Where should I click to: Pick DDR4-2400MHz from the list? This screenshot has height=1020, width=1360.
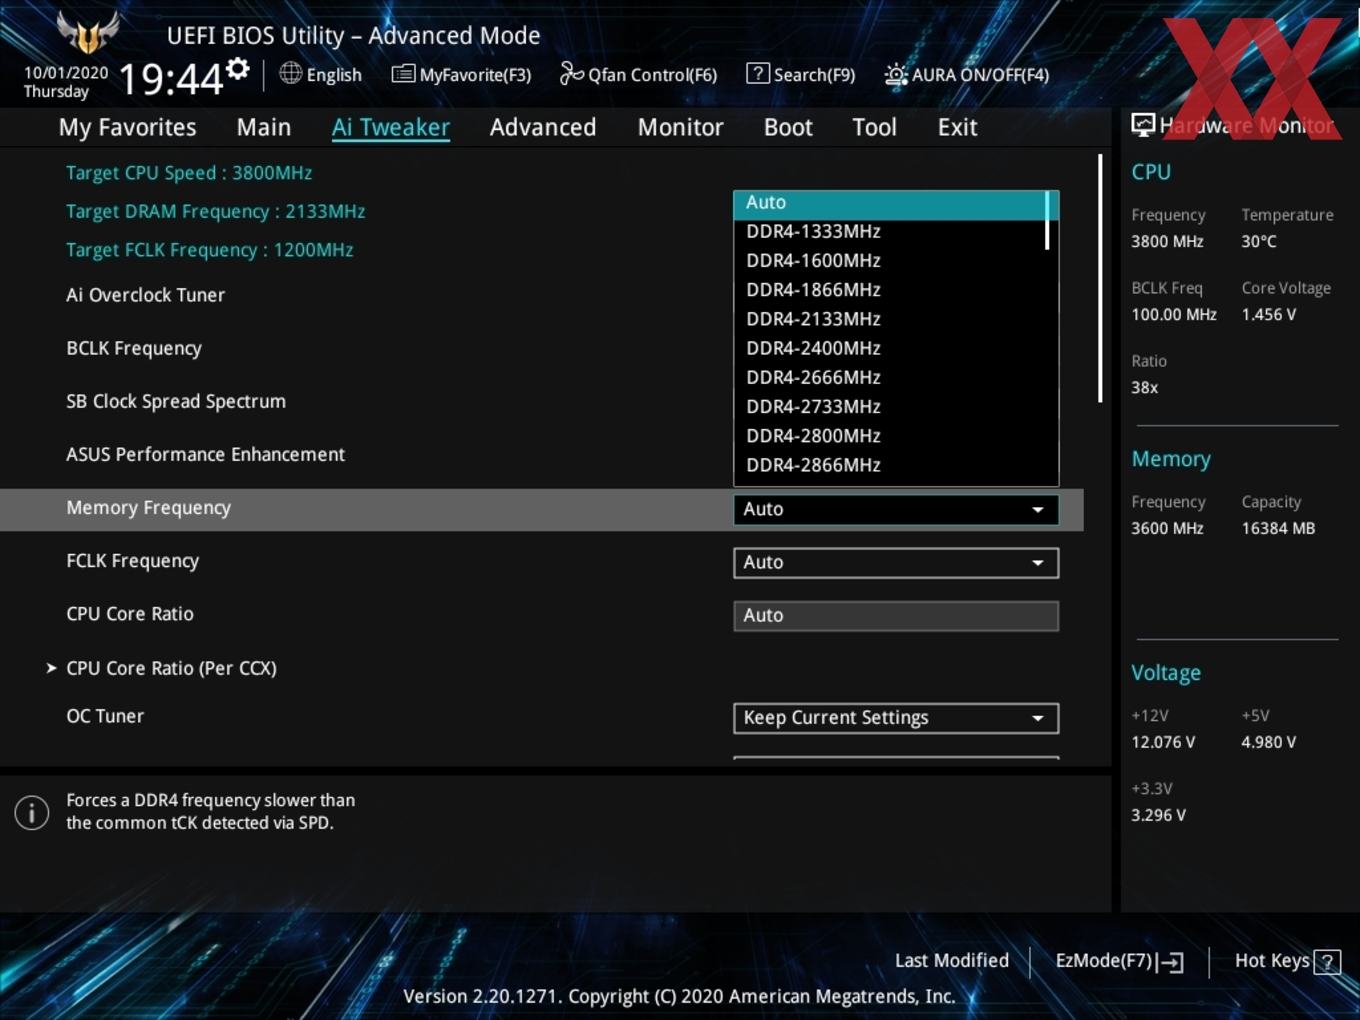pyautogui.click(x=890, y=349)
